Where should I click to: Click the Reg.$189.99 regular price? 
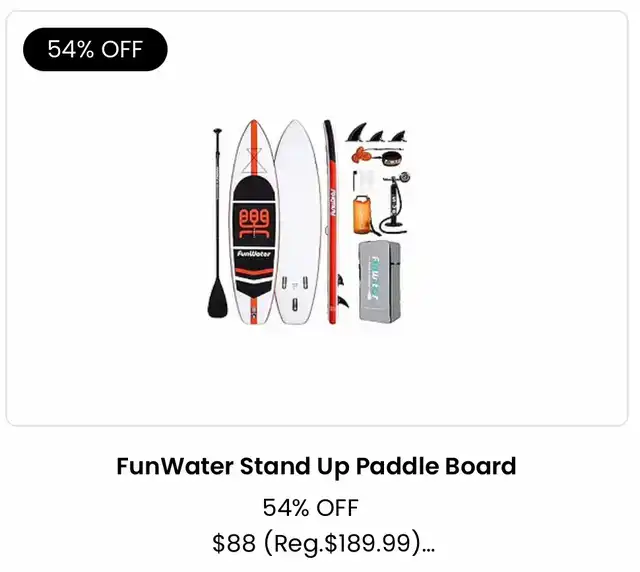click(342, 543)
